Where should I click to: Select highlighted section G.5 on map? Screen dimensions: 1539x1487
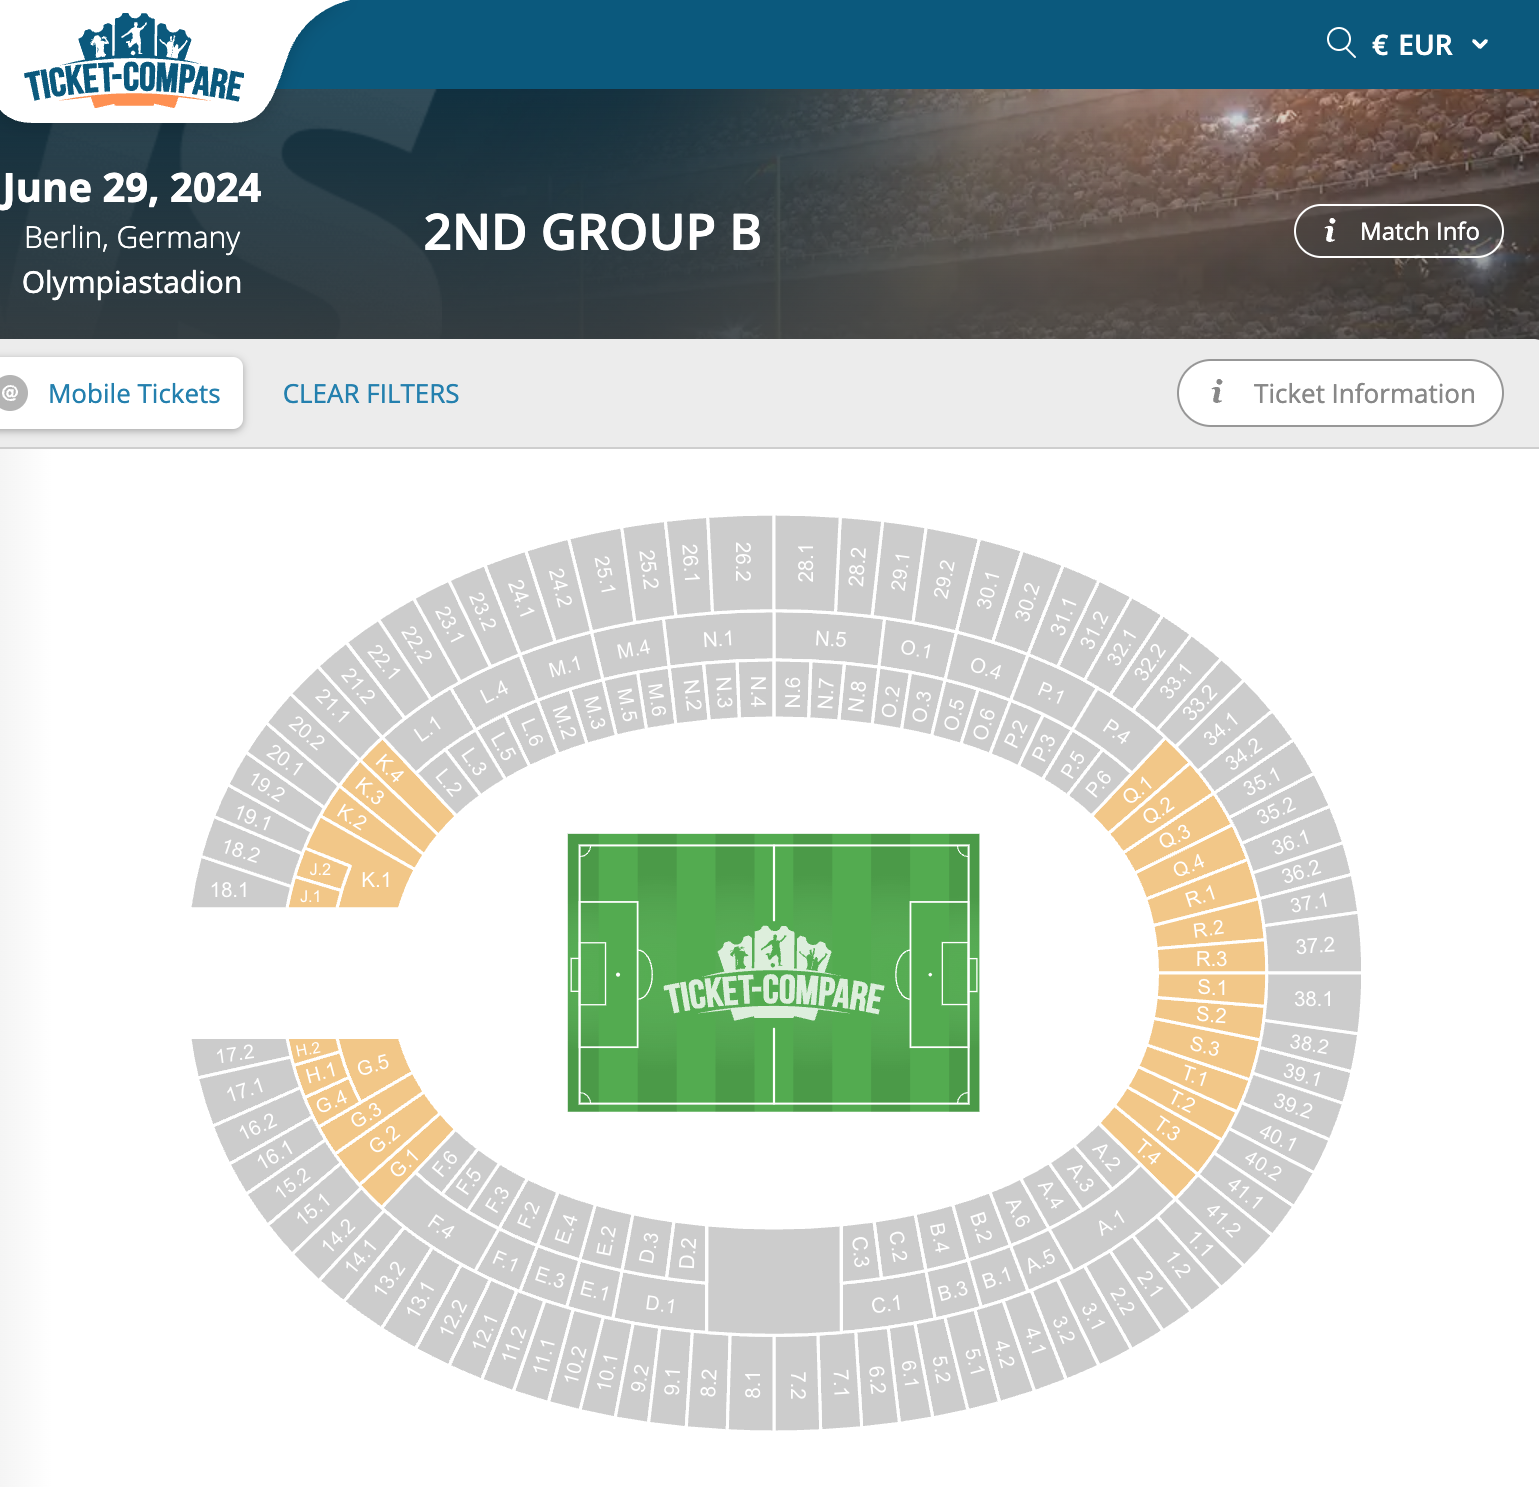click(373, 1065)
